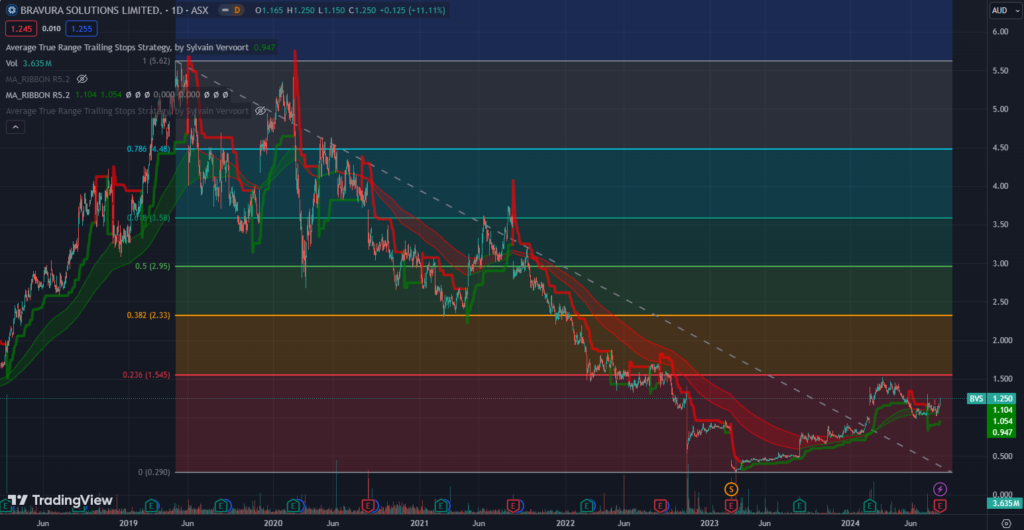This screenshot has width=1024, height=530.
Task: Click the red earnings marker below the lightning icon
Action: pos(940,505)
